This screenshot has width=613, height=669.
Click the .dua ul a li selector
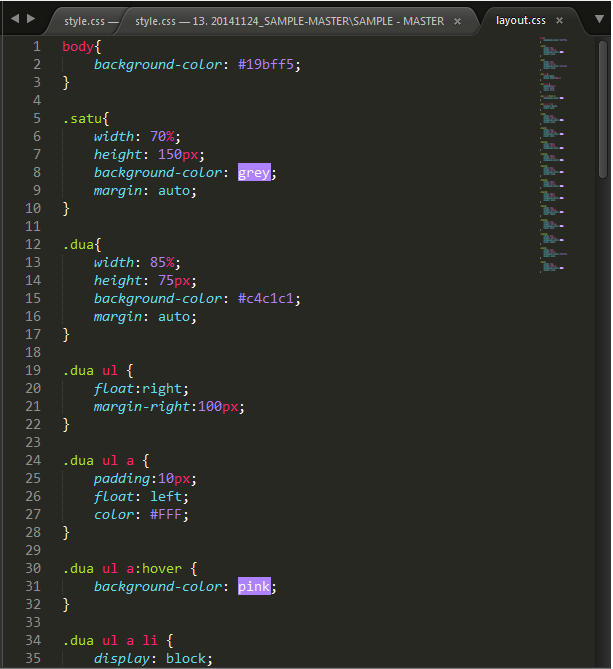(x=110, y=640)
